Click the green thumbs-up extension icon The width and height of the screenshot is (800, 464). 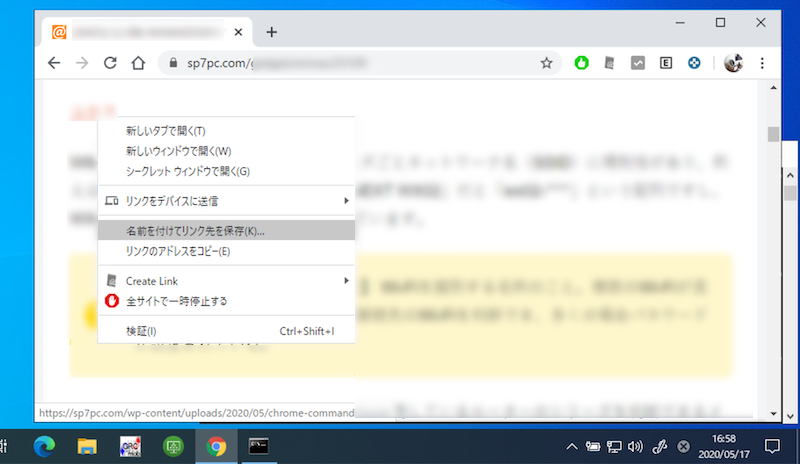[581, 63]
